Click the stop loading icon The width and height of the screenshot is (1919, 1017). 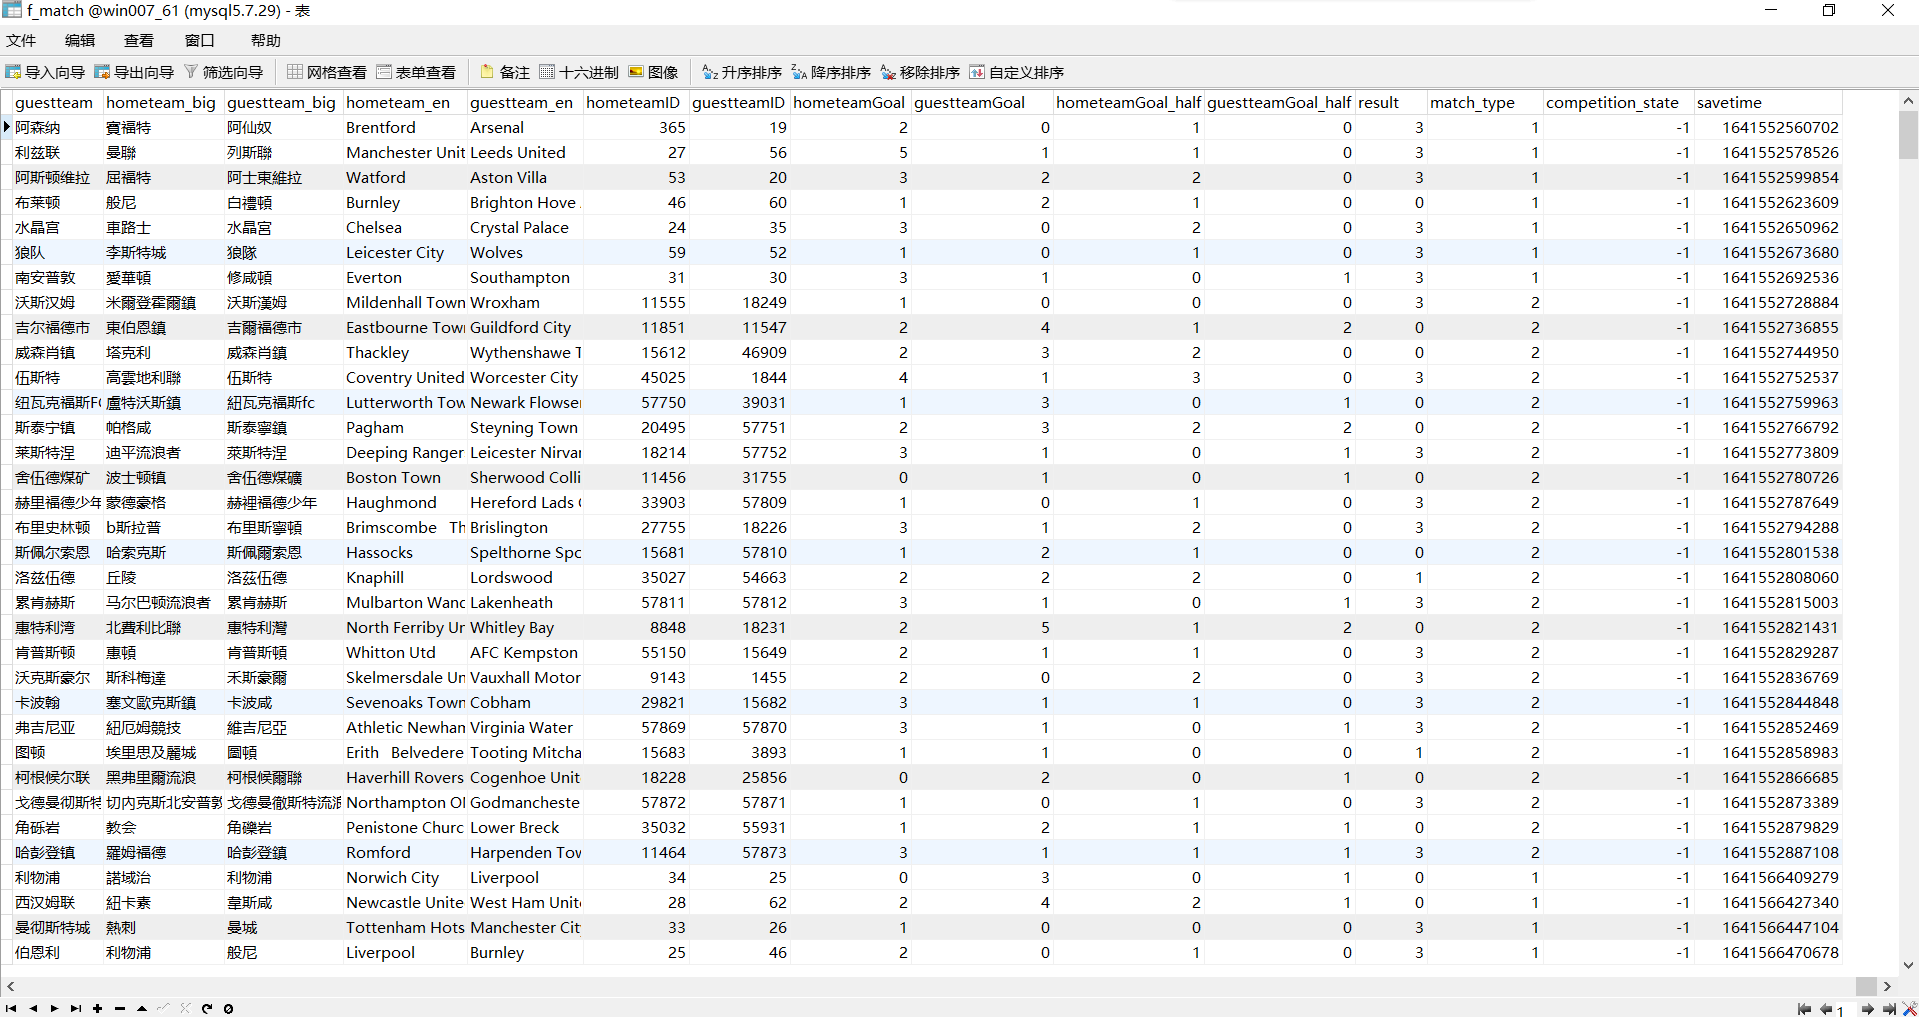(228, 1008)
